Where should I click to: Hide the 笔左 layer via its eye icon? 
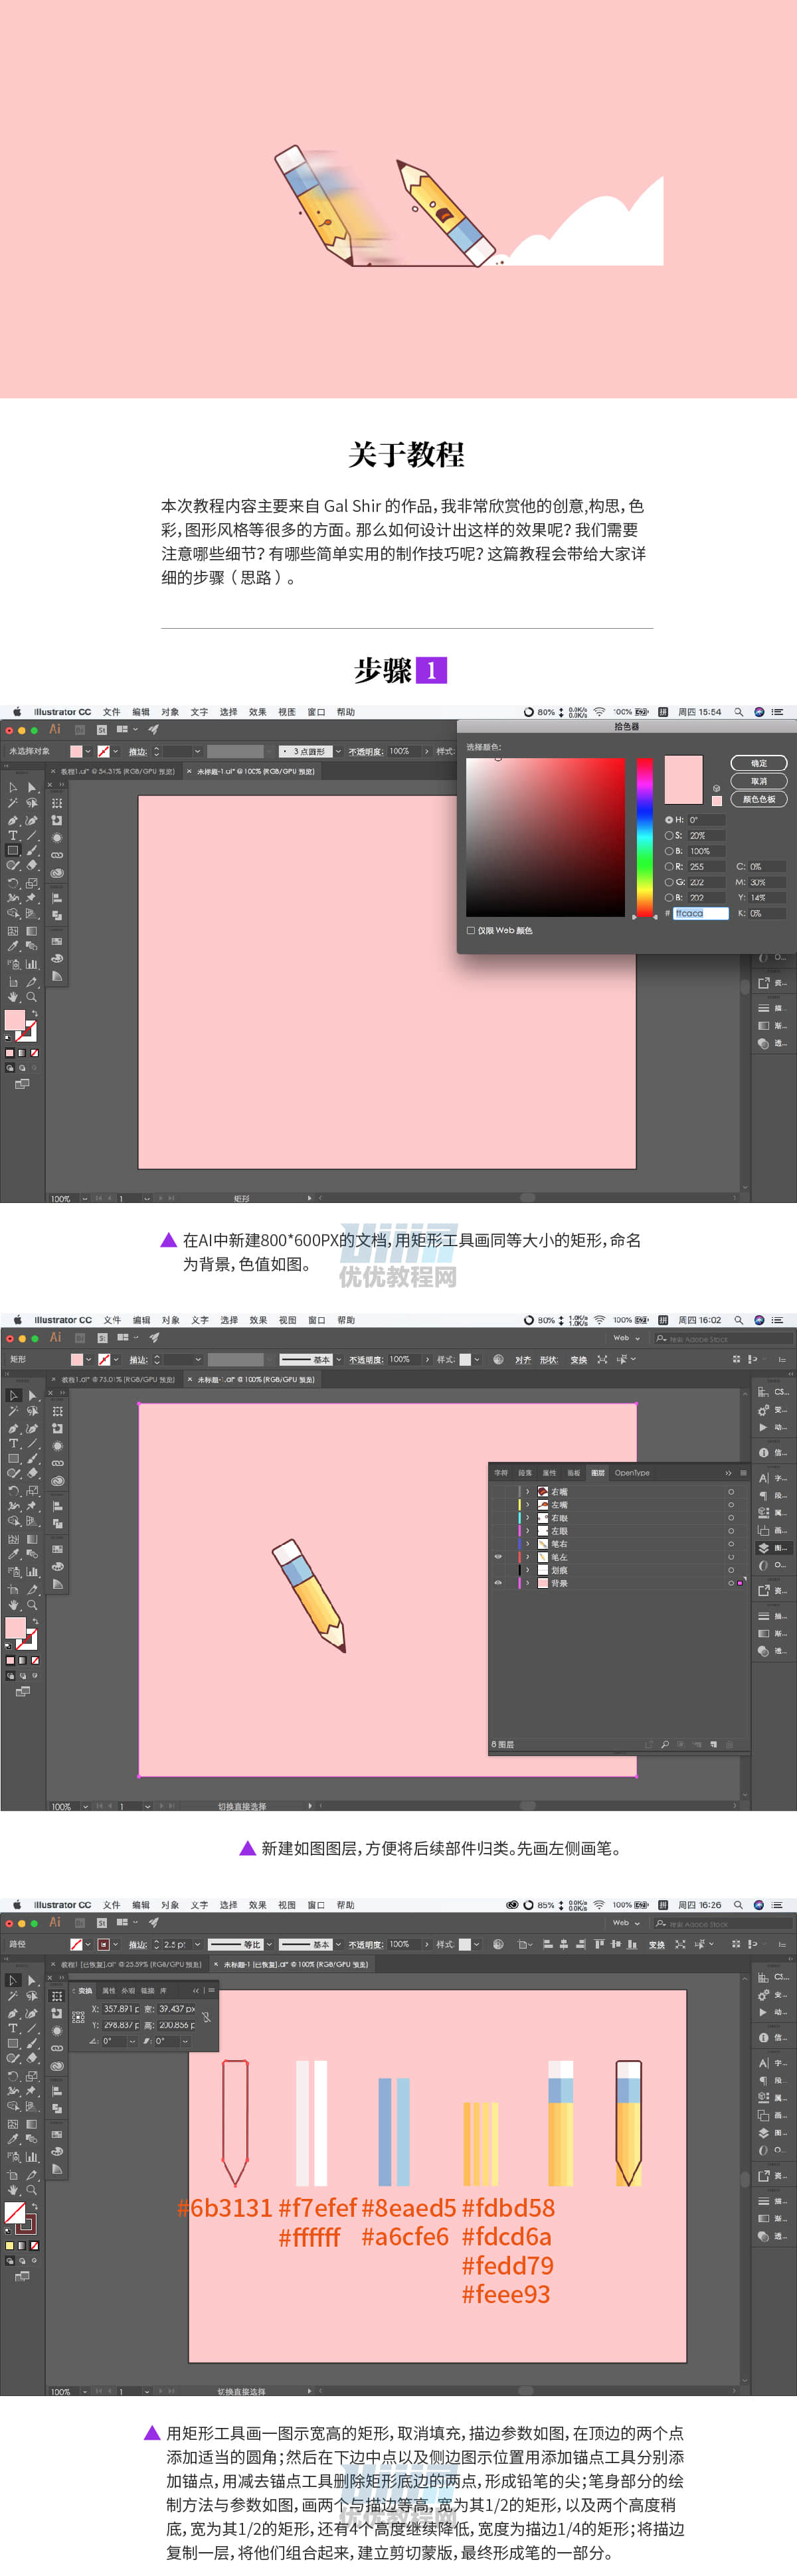pyautogui.click(x=498, y=1556)
